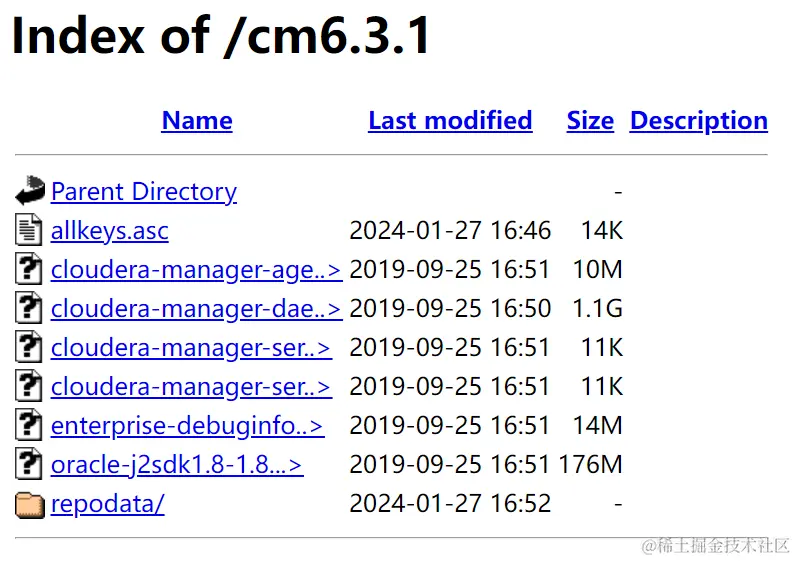Screen dimensions: 796x561
Task: Open the oracle-j2sdk1.8-1.8...> file link
Action: pos(177,466)
